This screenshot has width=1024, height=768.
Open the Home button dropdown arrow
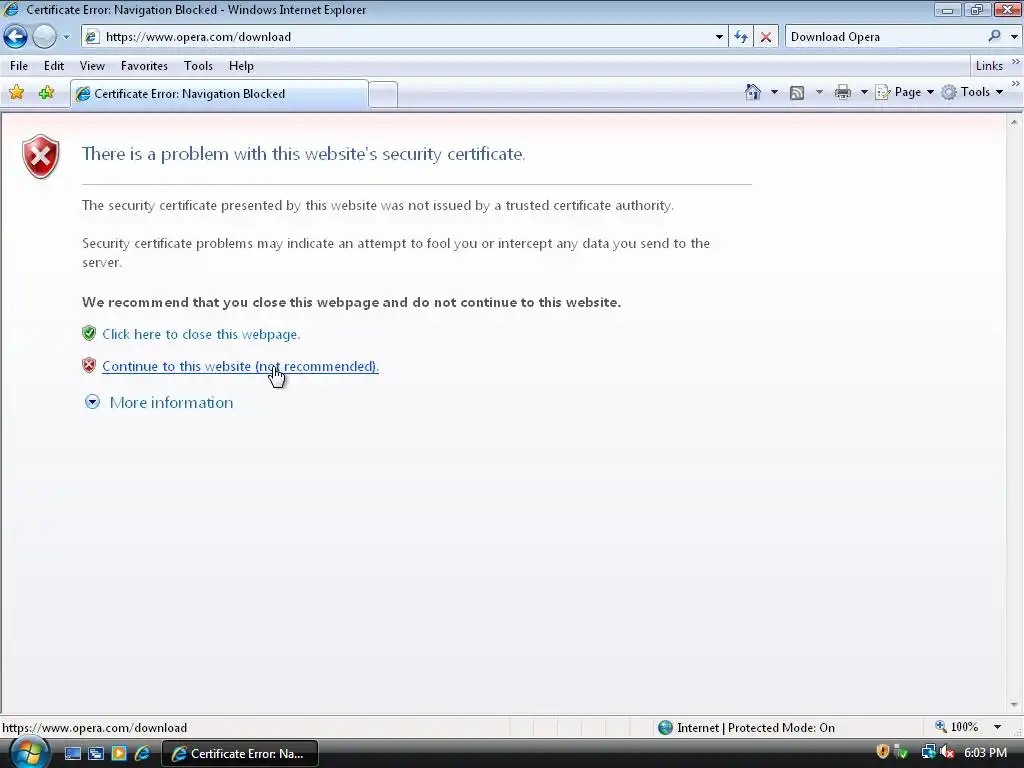775,92
